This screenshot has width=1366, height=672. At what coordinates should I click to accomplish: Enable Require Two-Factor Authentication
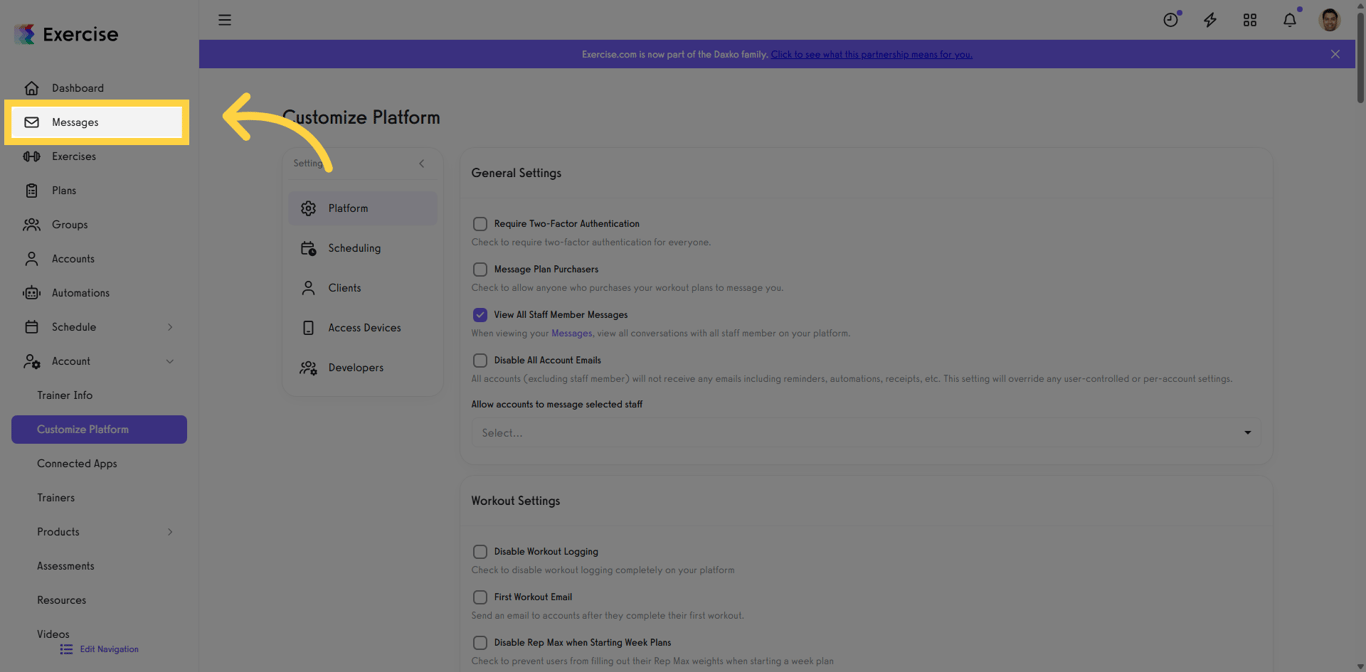pyautogui.click(x=480, y=224)
